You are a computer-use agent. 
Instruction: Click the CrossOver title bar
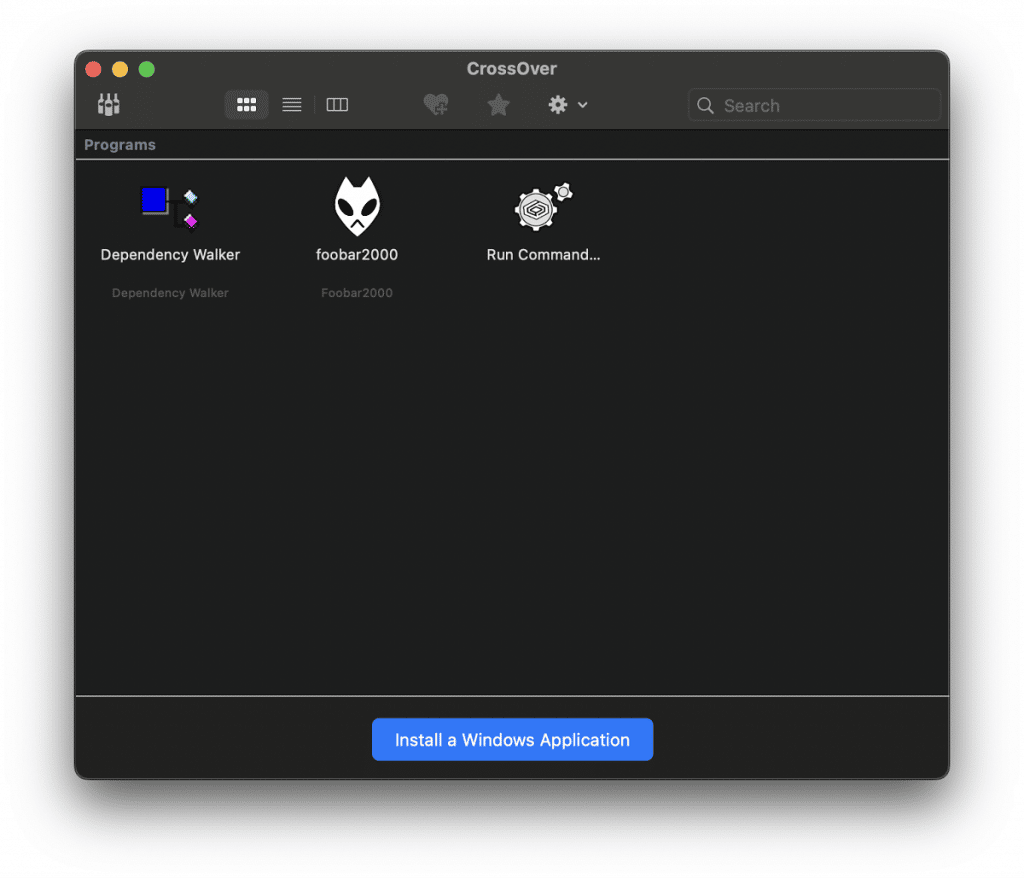tap(512, 68)
